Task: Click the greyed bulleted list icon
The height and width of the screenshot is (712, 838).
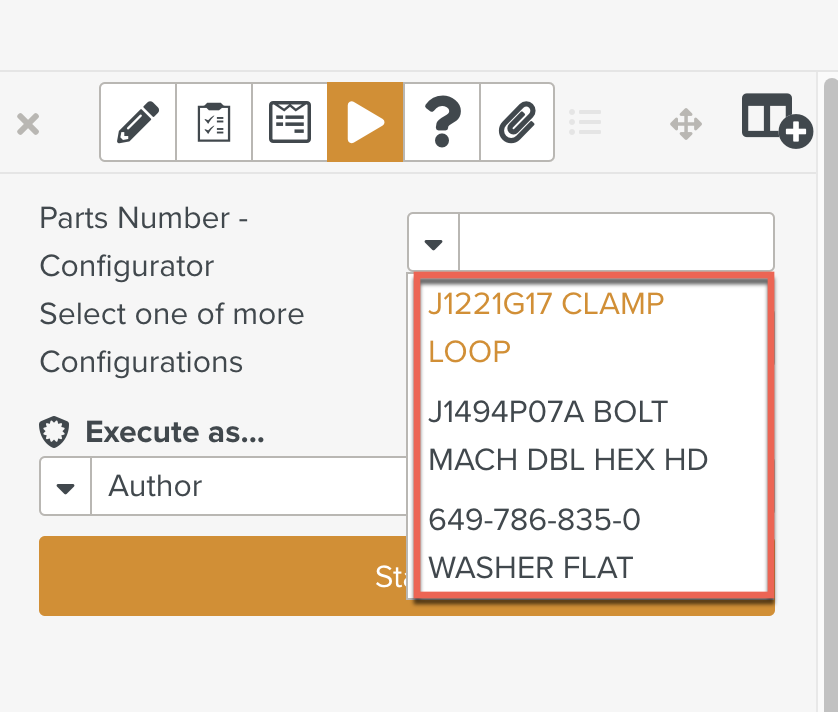Action: click(585, 122)
